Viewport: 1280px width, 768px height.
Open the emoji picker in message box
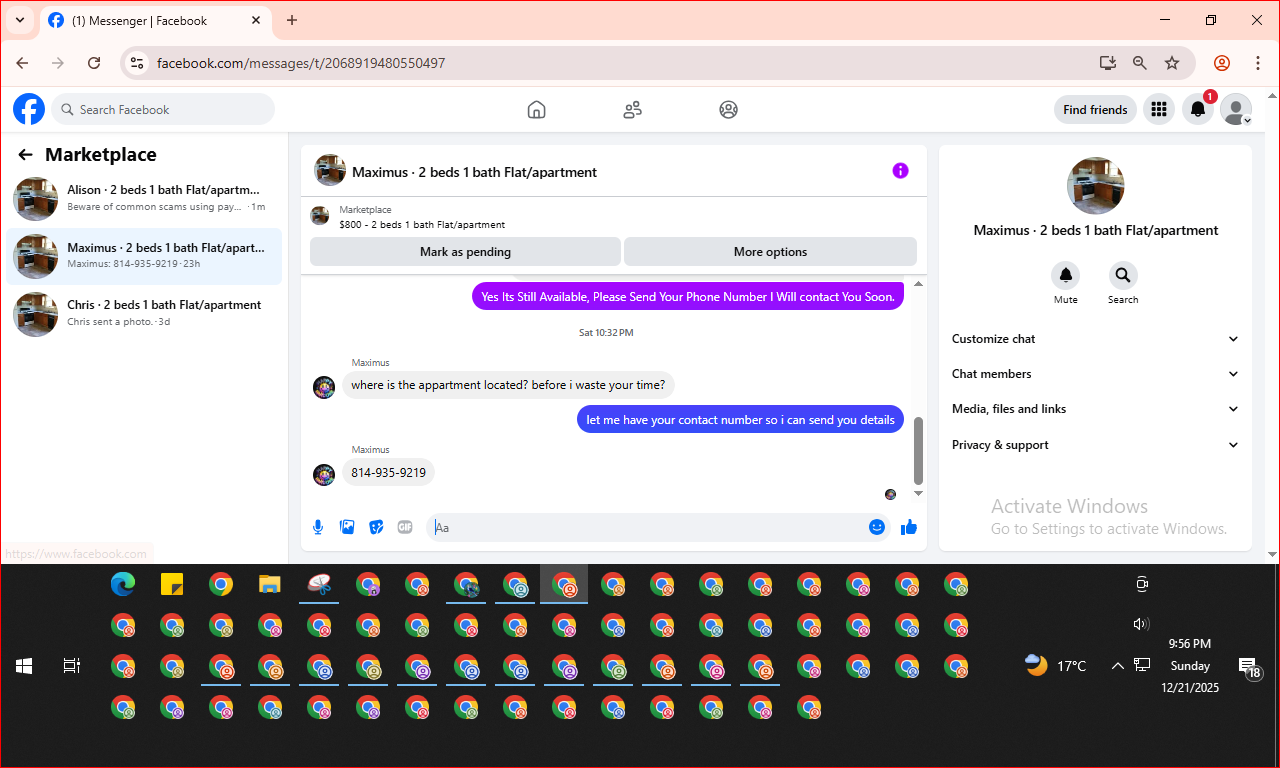pyautogui.click(x=877, y=527)
